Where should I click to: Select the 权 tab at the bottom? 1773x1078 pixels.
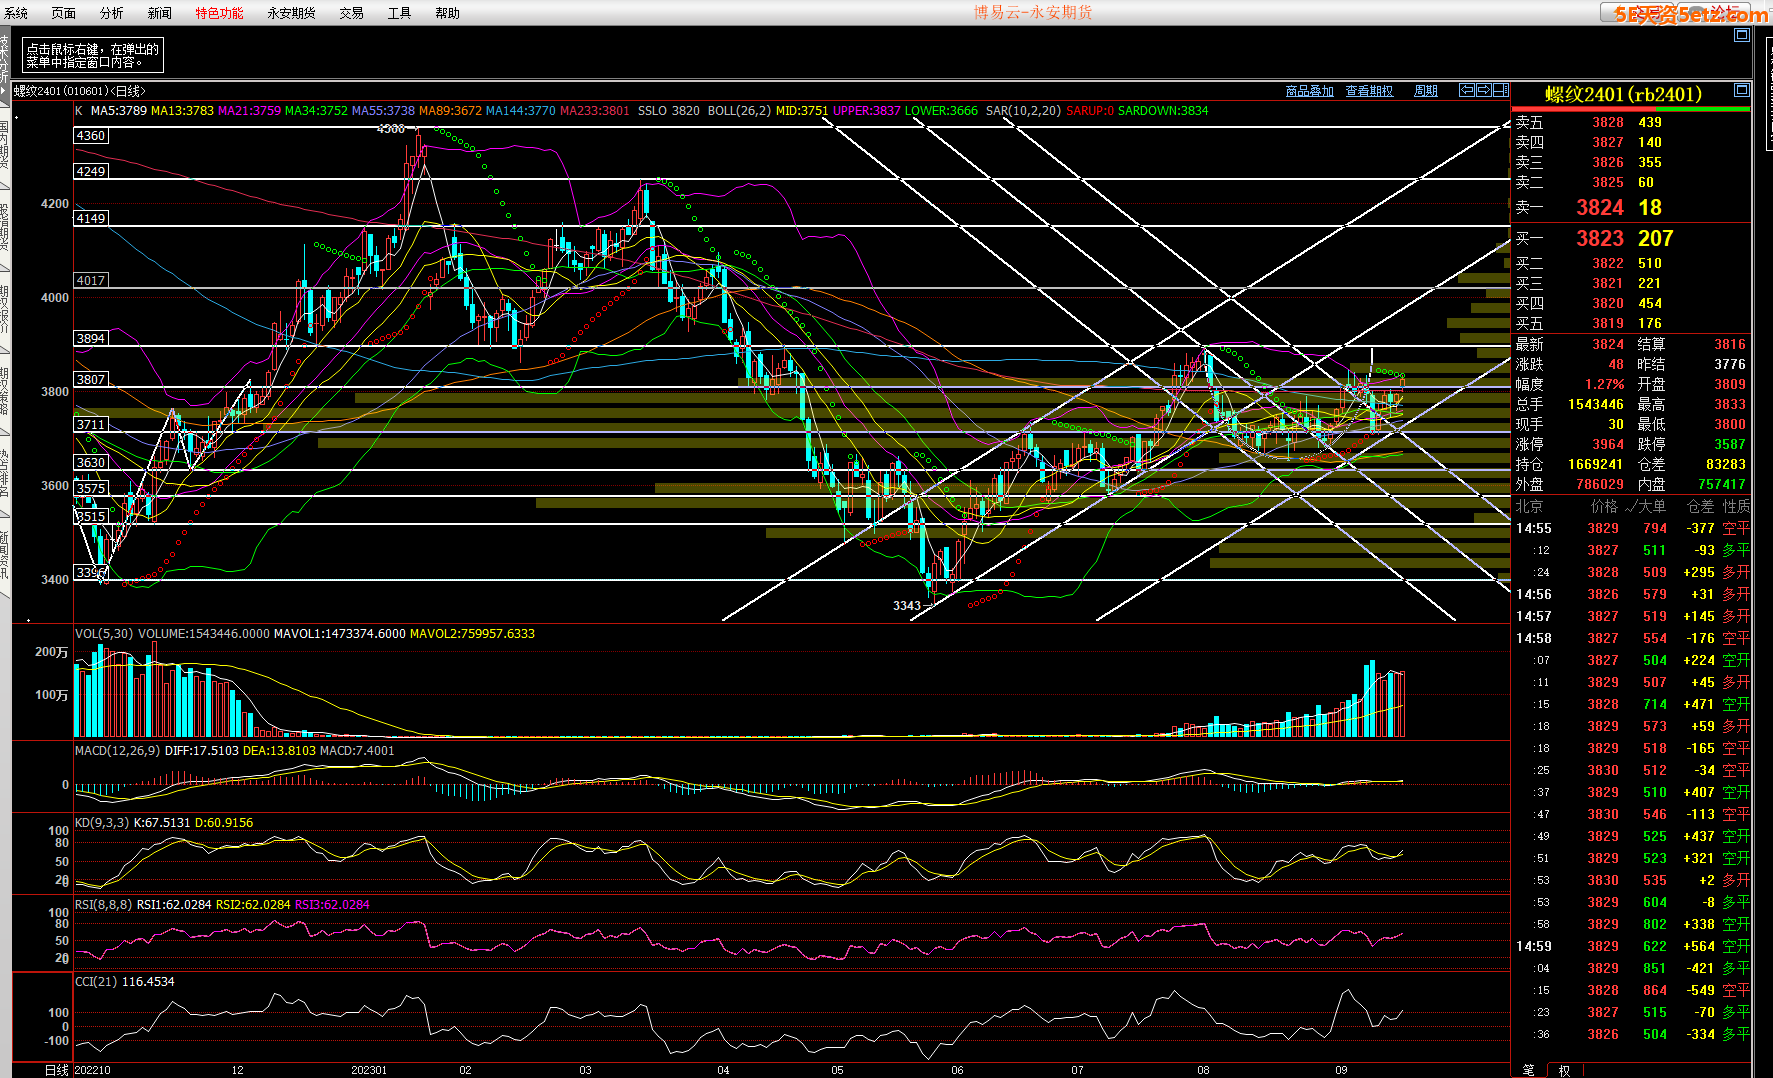1564,1070
